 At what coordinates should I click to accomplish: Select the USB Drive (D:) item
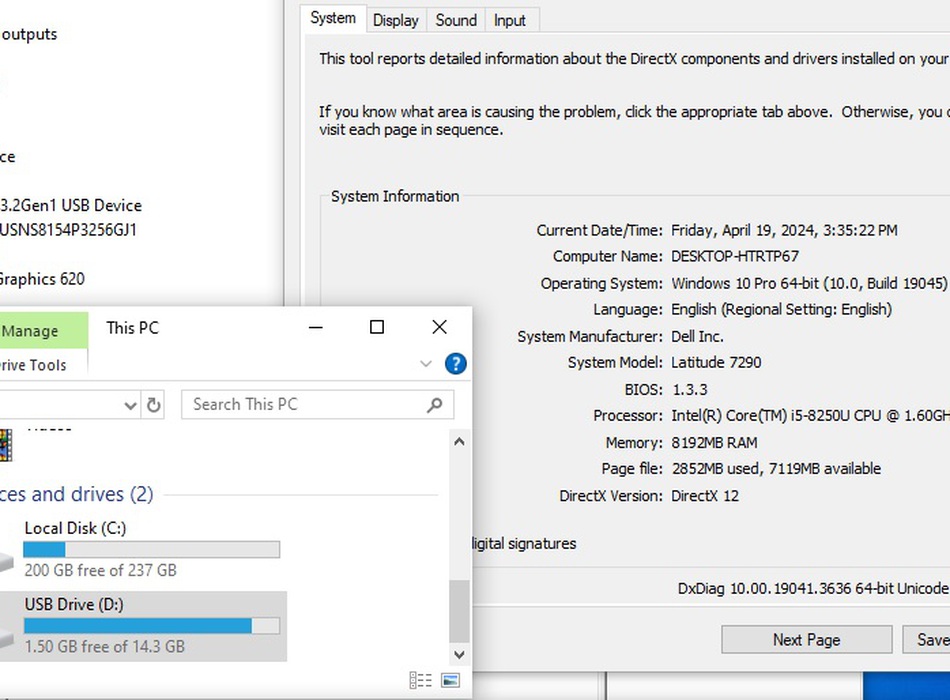[140, 625]
